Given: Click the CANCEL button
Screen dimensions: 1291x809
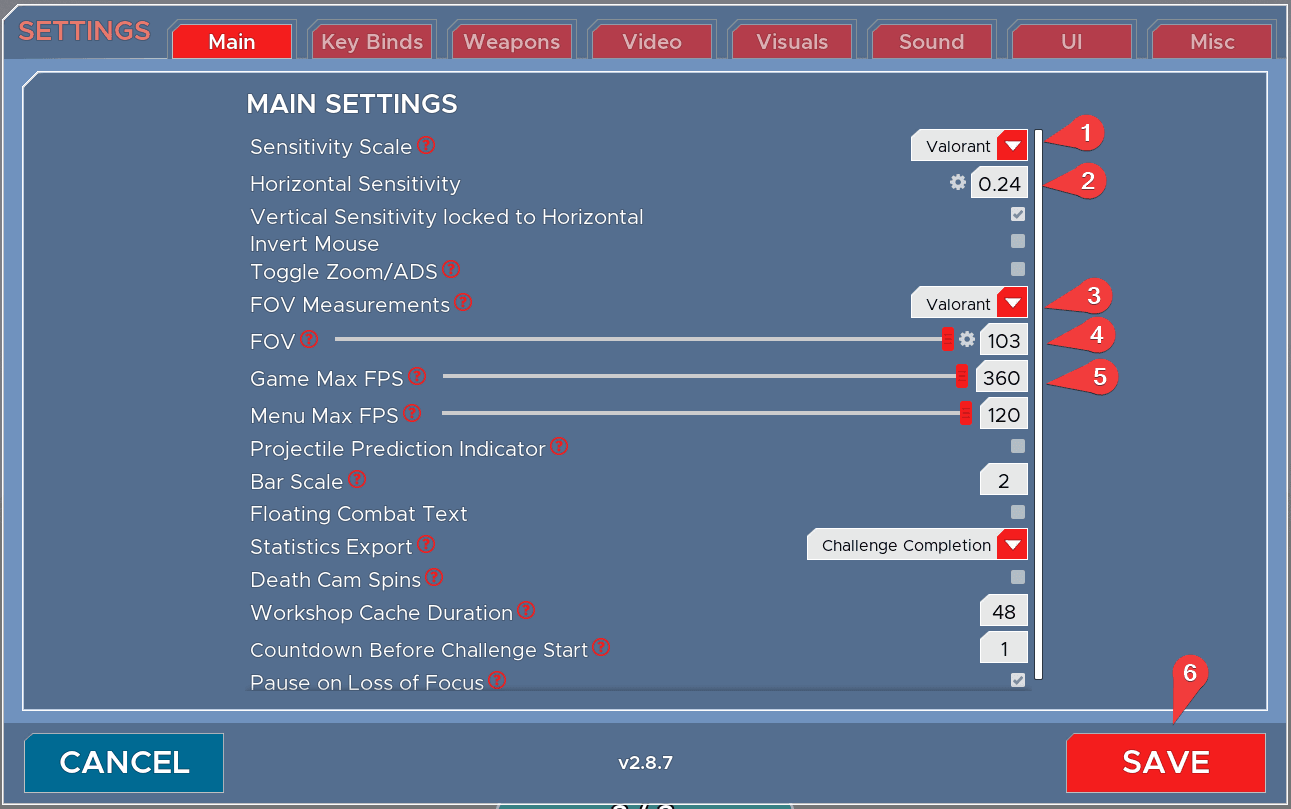Looking at the screenshot, I should tap(124, 762).
